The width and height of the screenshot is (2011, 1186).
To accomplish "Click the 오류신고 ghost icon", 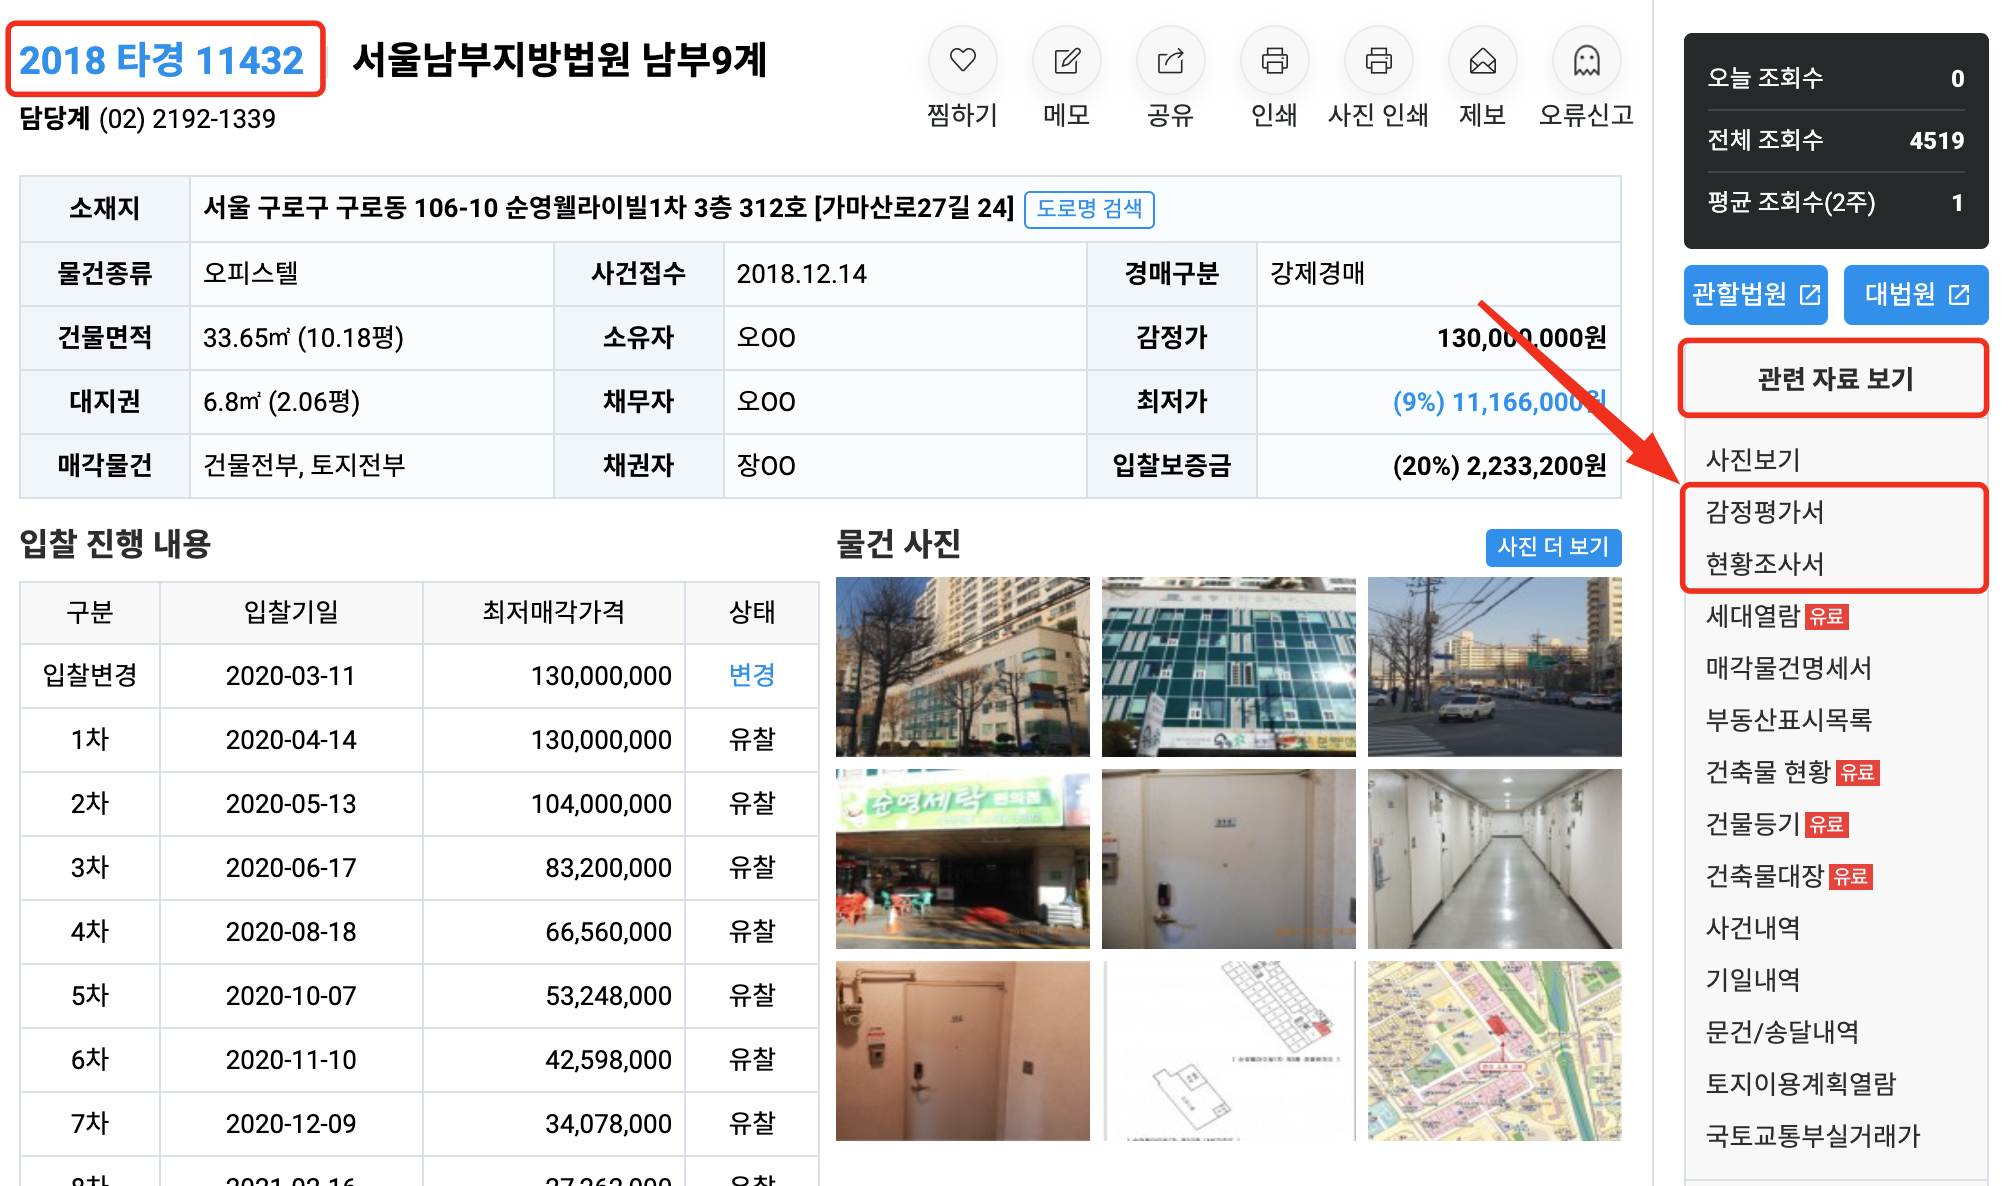I will pos(1586,61).
